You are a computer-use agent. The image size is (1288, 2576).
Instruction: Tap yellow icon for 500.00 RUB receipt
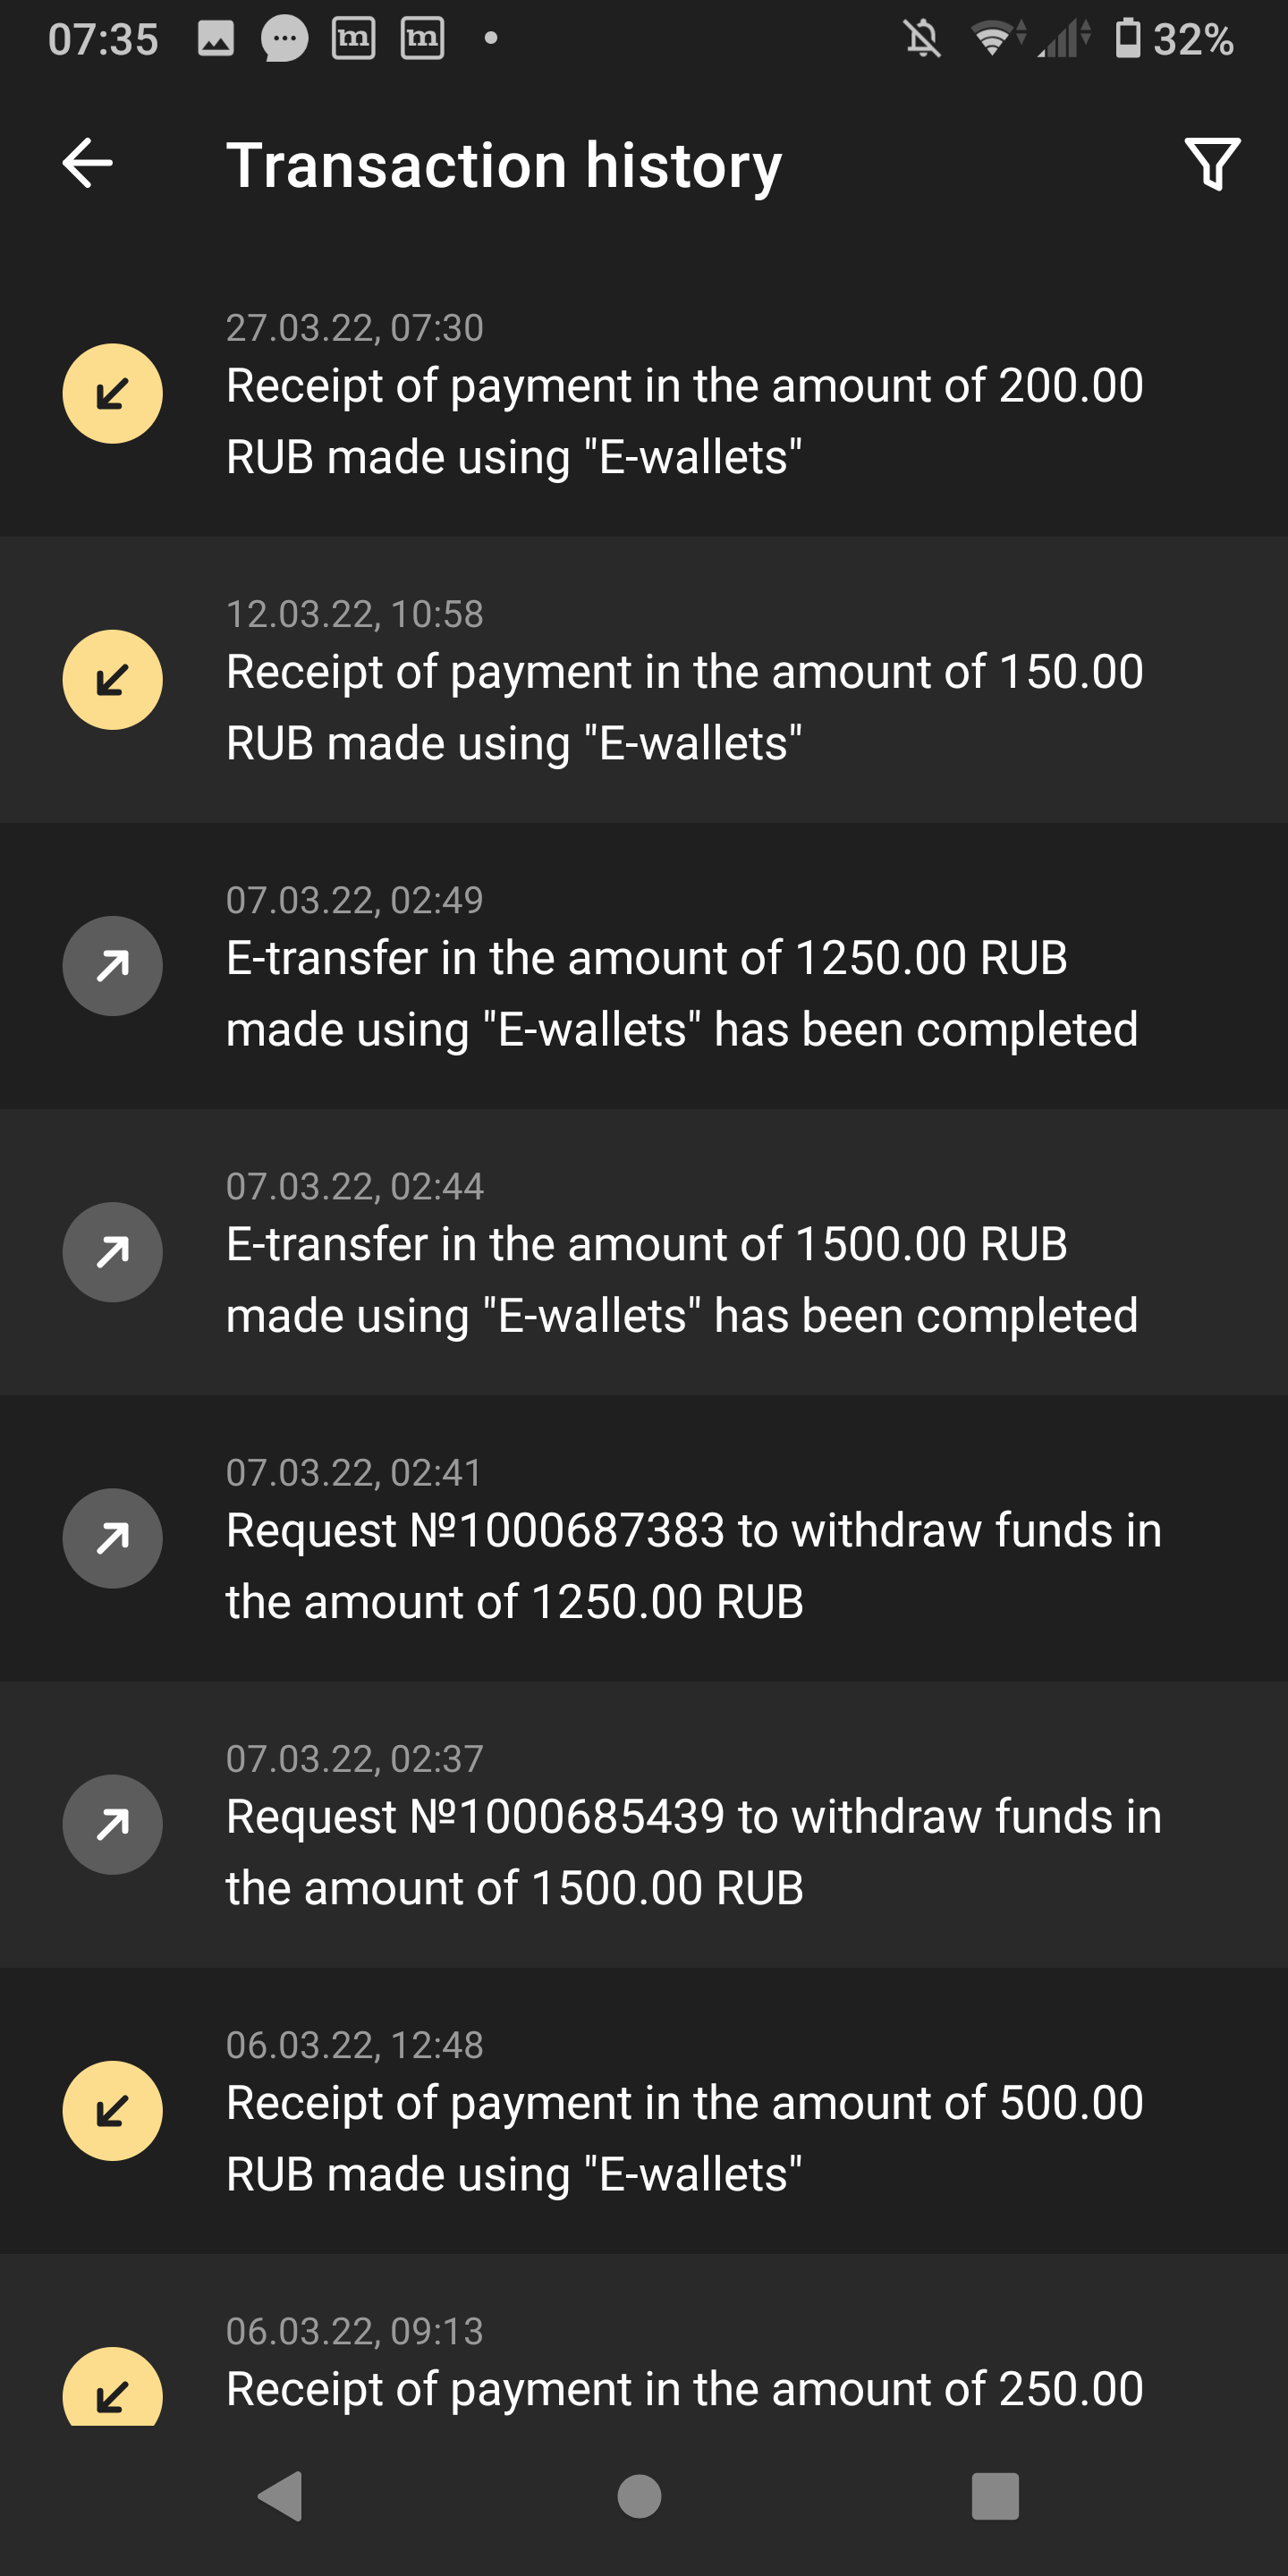pos(112,2110)
